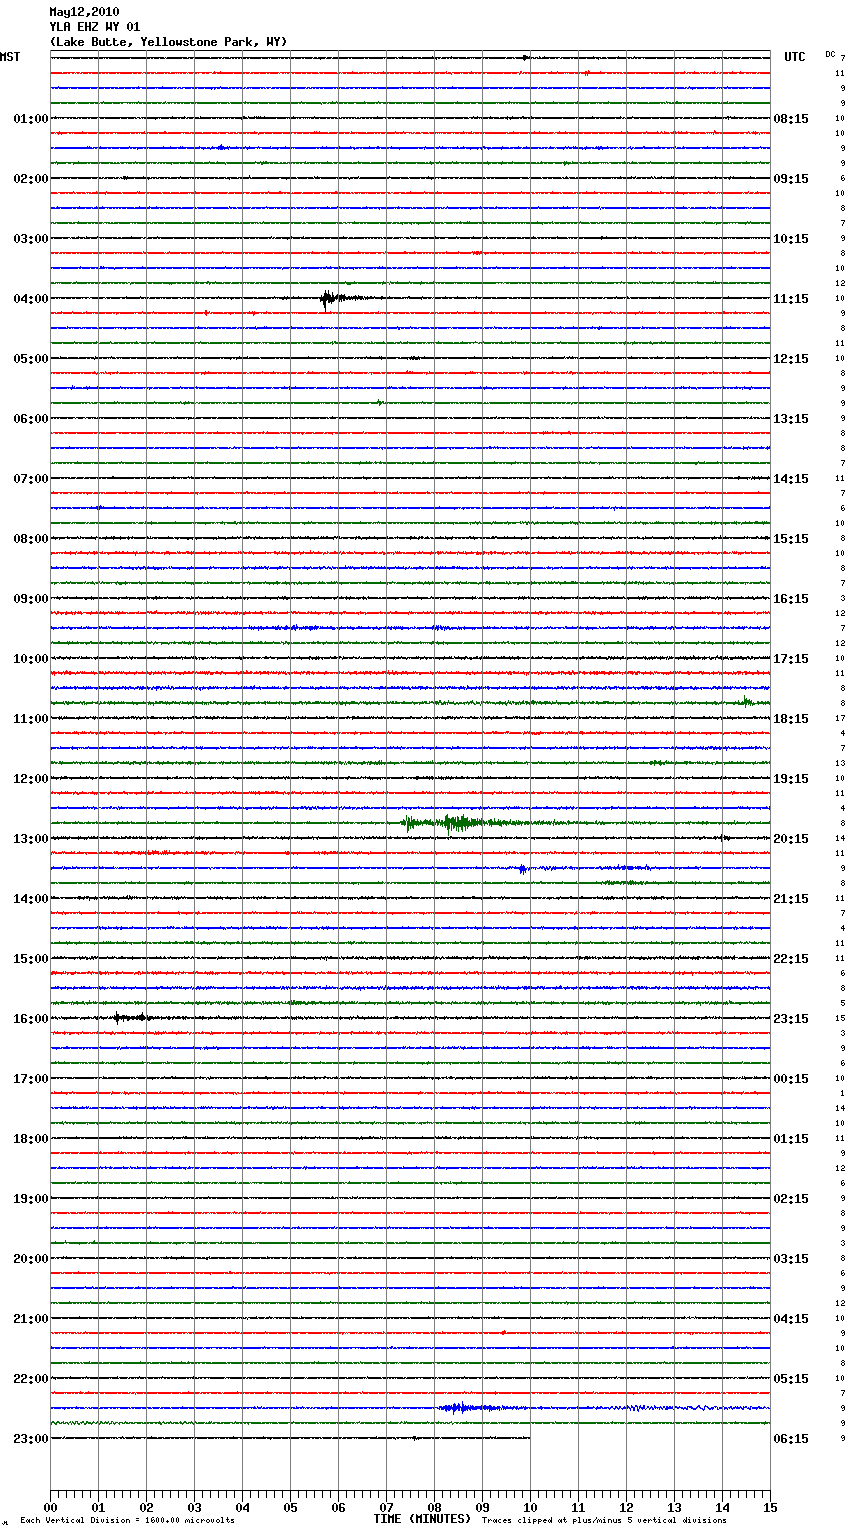Select the 11:00 MST hour label
This screenshot has width=850, height=1534.
coord(30,719)
